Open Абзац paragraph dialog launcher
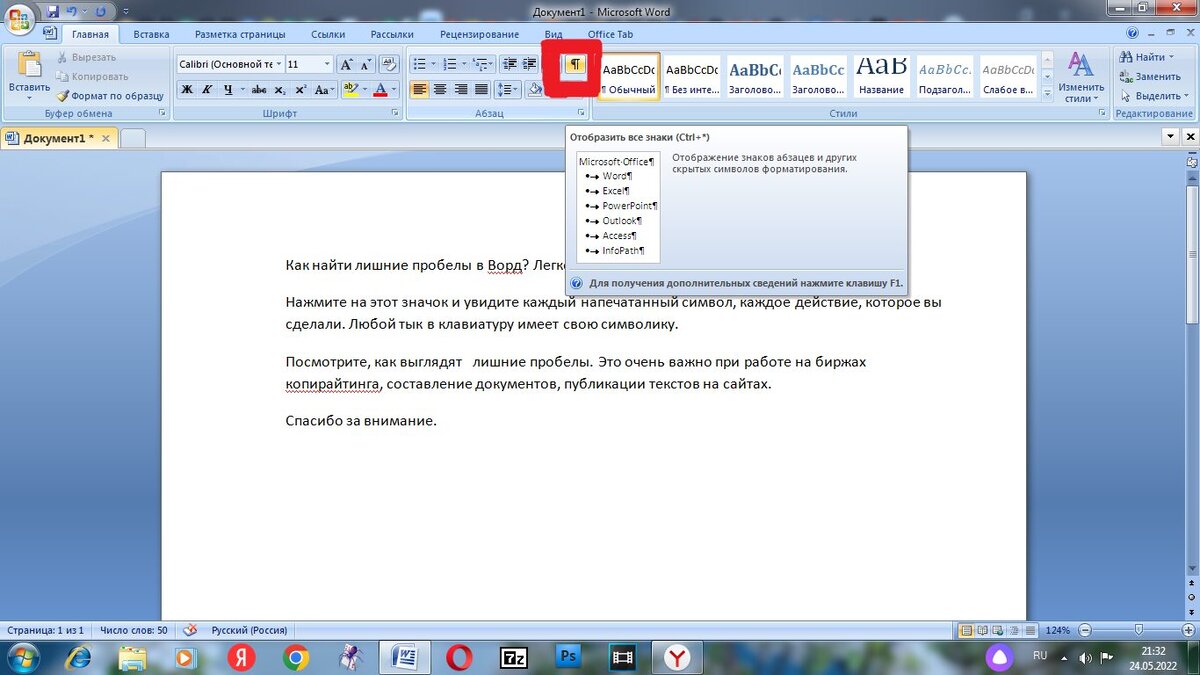This screenshot has width=1200, height=675. point(579,114)
